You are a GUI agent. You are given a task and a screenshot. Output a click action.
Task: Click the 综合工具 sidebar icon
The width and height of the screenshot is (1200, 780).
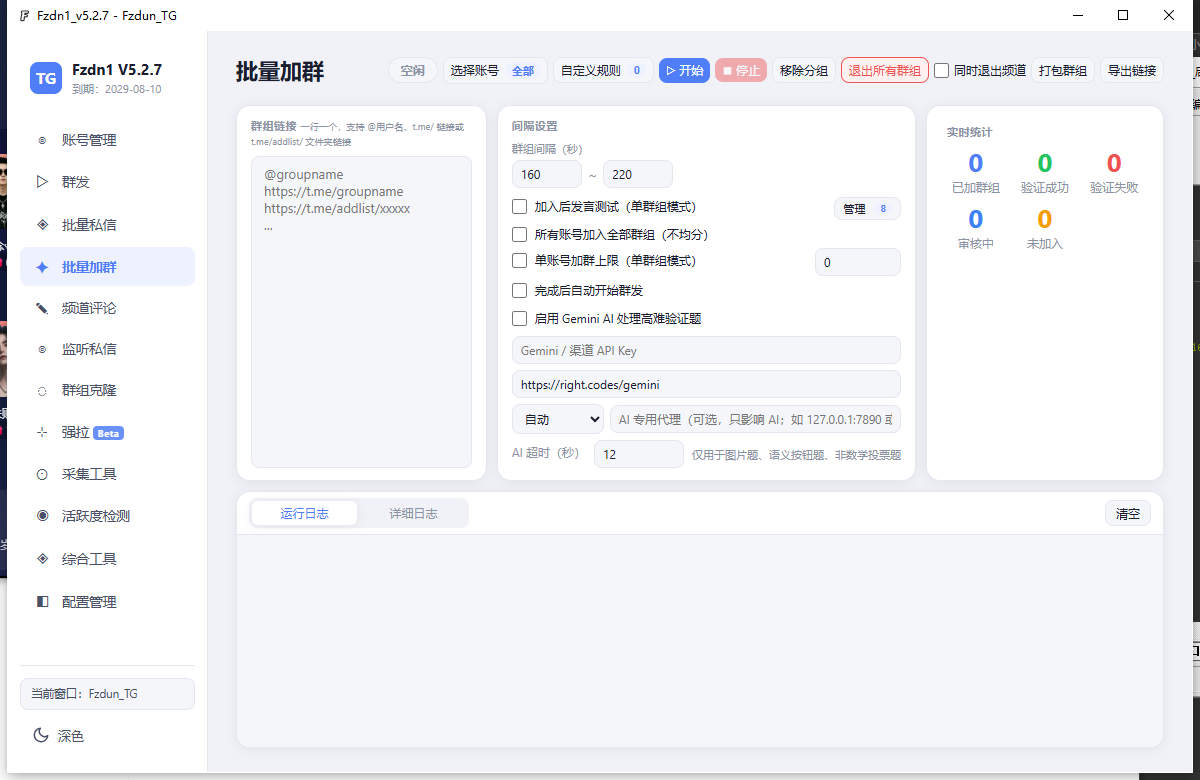click(x=42, y=559)
